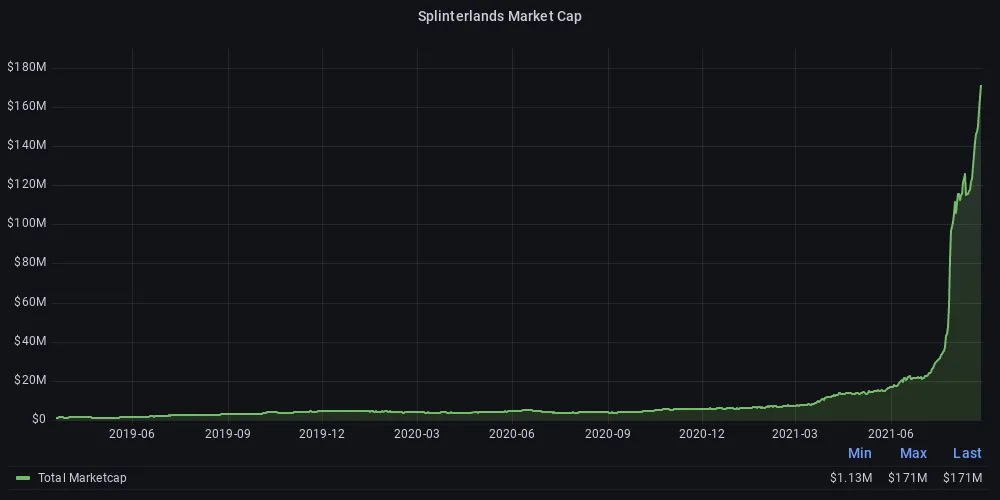Click the 2021-03 x-axis label
1000x500 pixels.
click(x=795, y=434)
